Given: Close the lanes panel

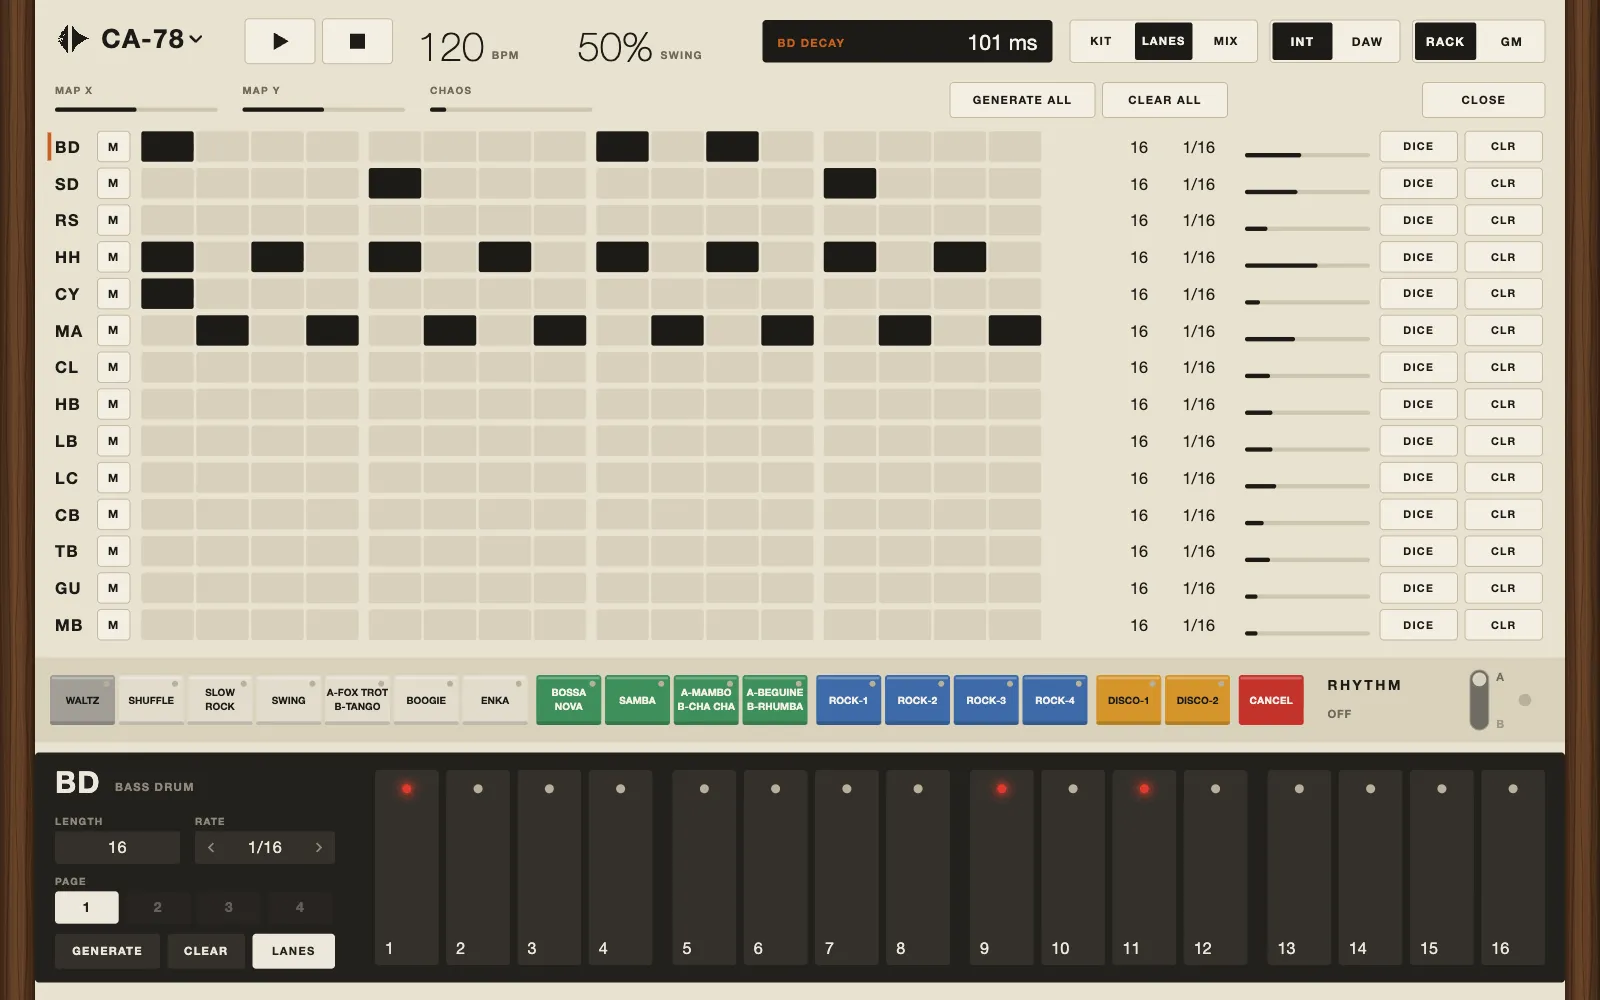Looking at the screenshot, I should [1483, 100].
